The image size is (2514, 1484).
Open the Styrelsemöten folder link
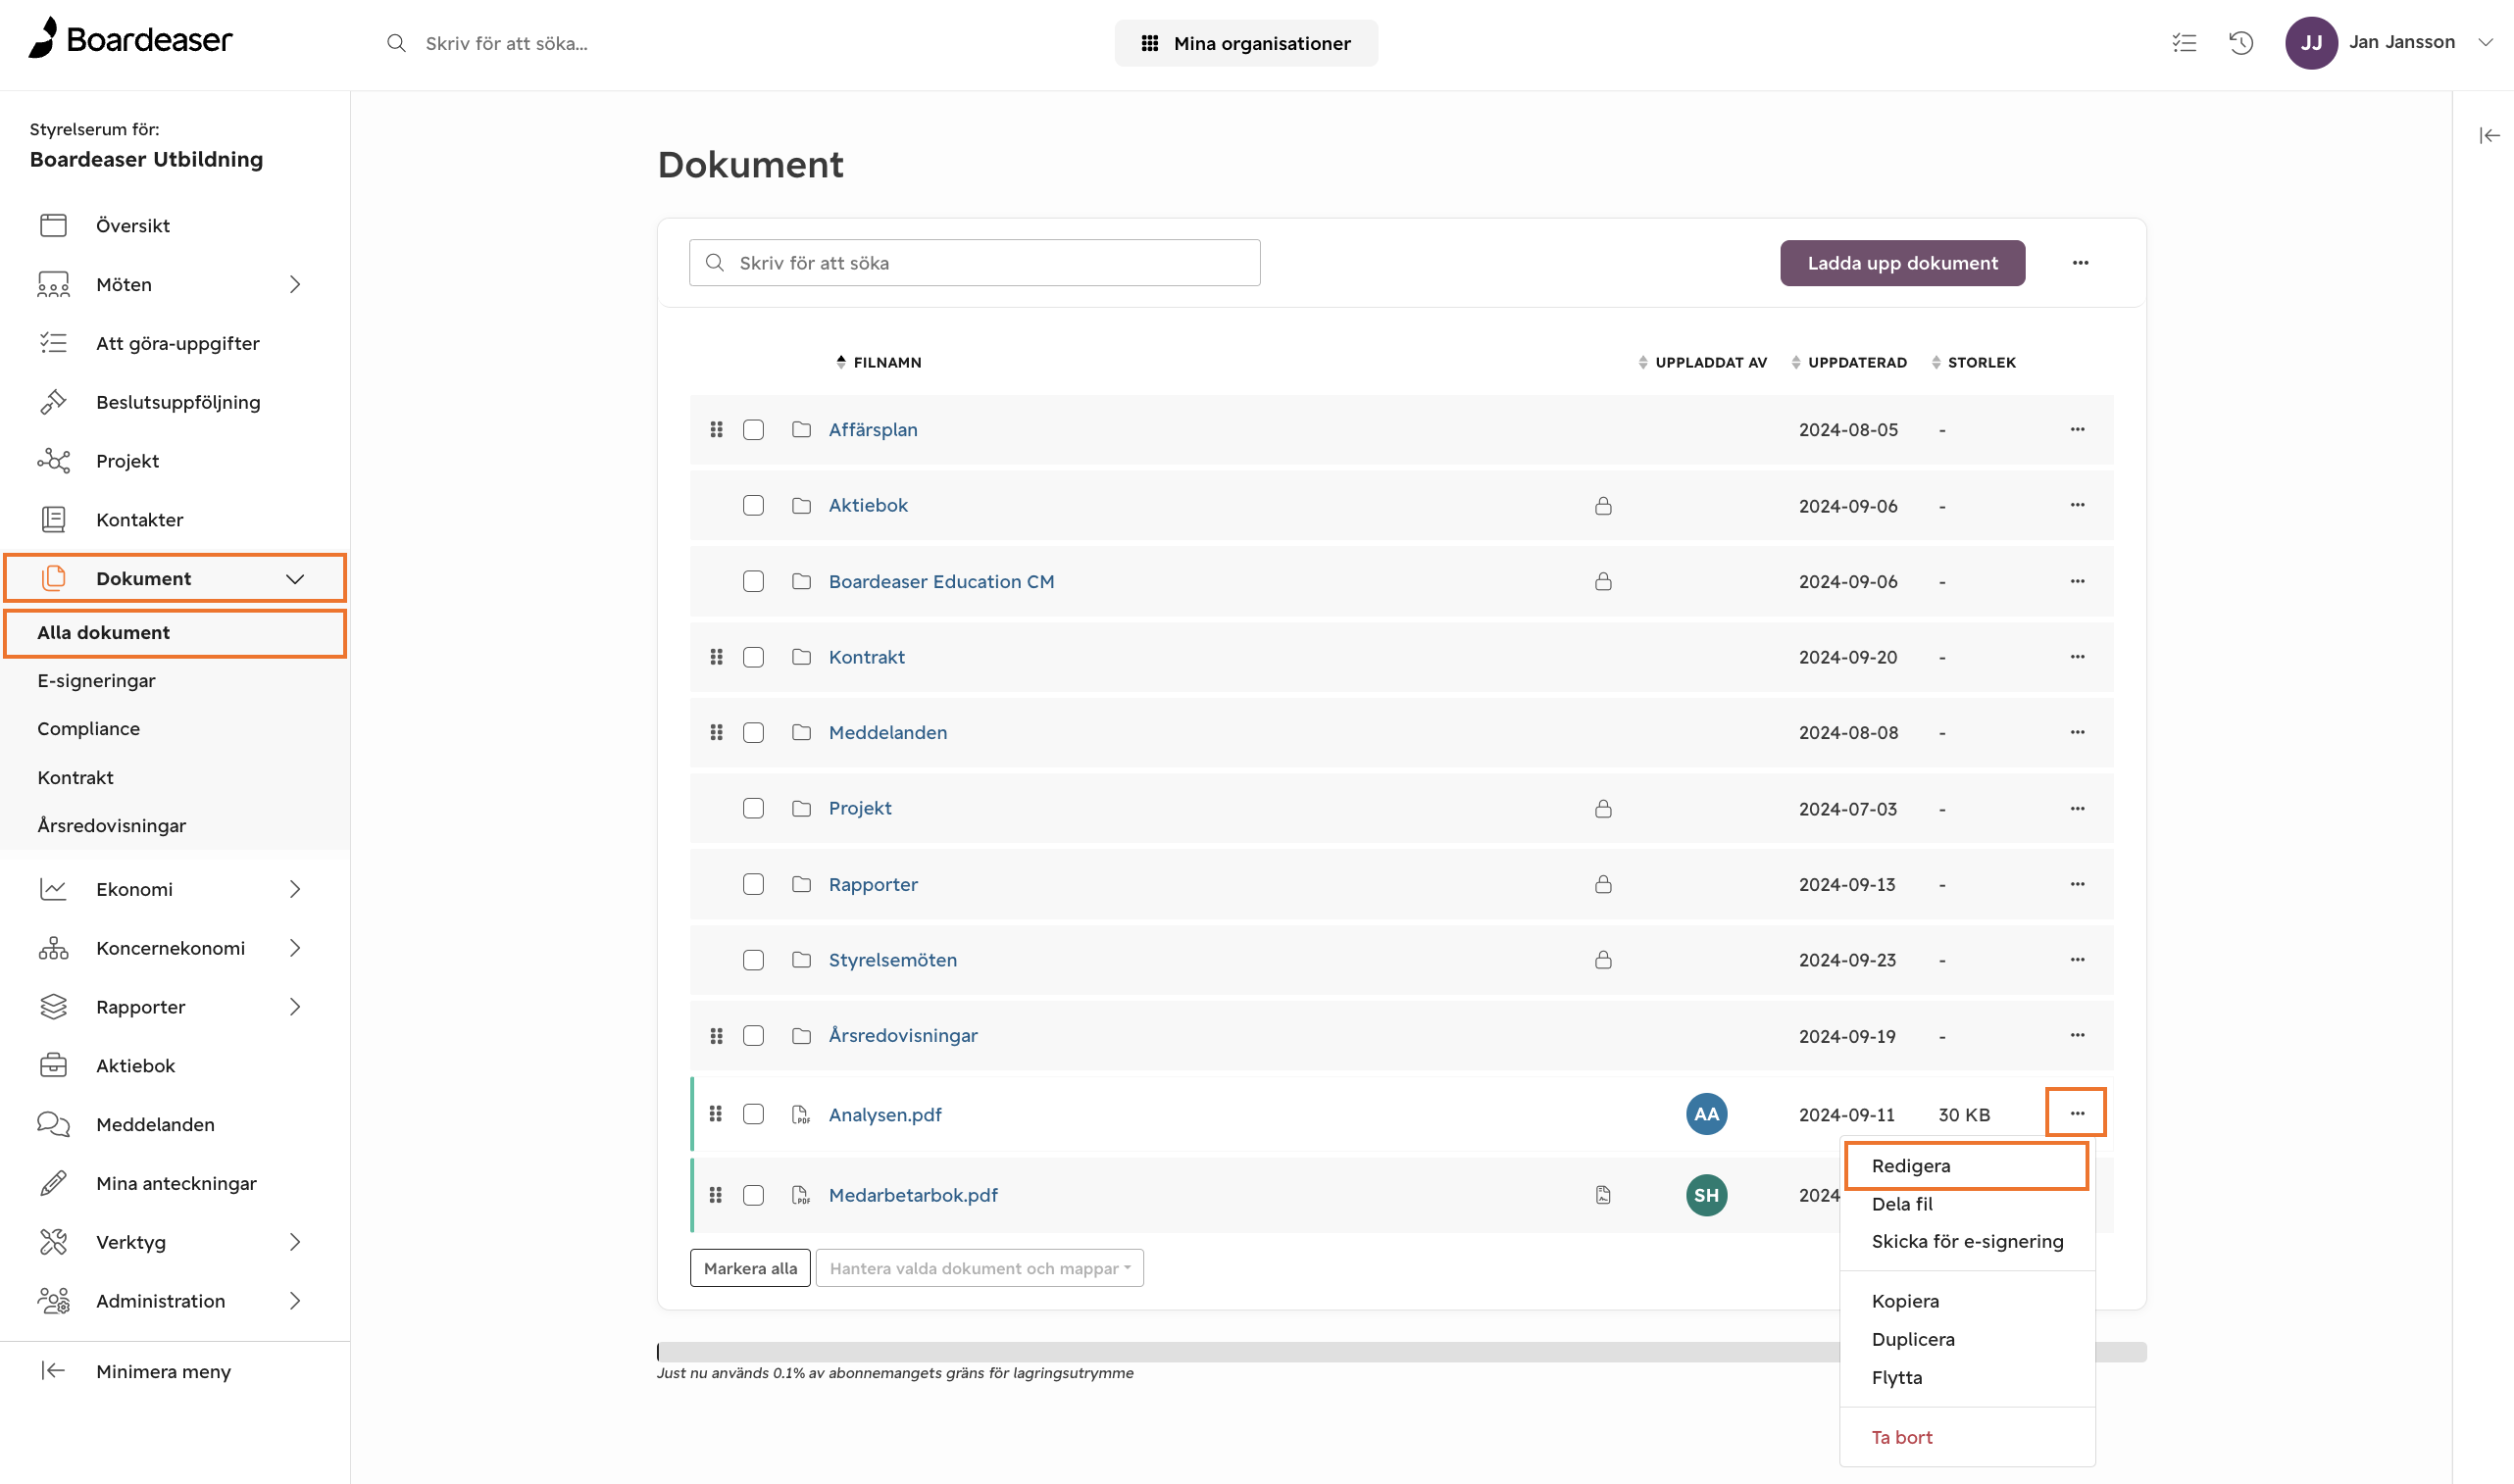(x=893, y=960)
